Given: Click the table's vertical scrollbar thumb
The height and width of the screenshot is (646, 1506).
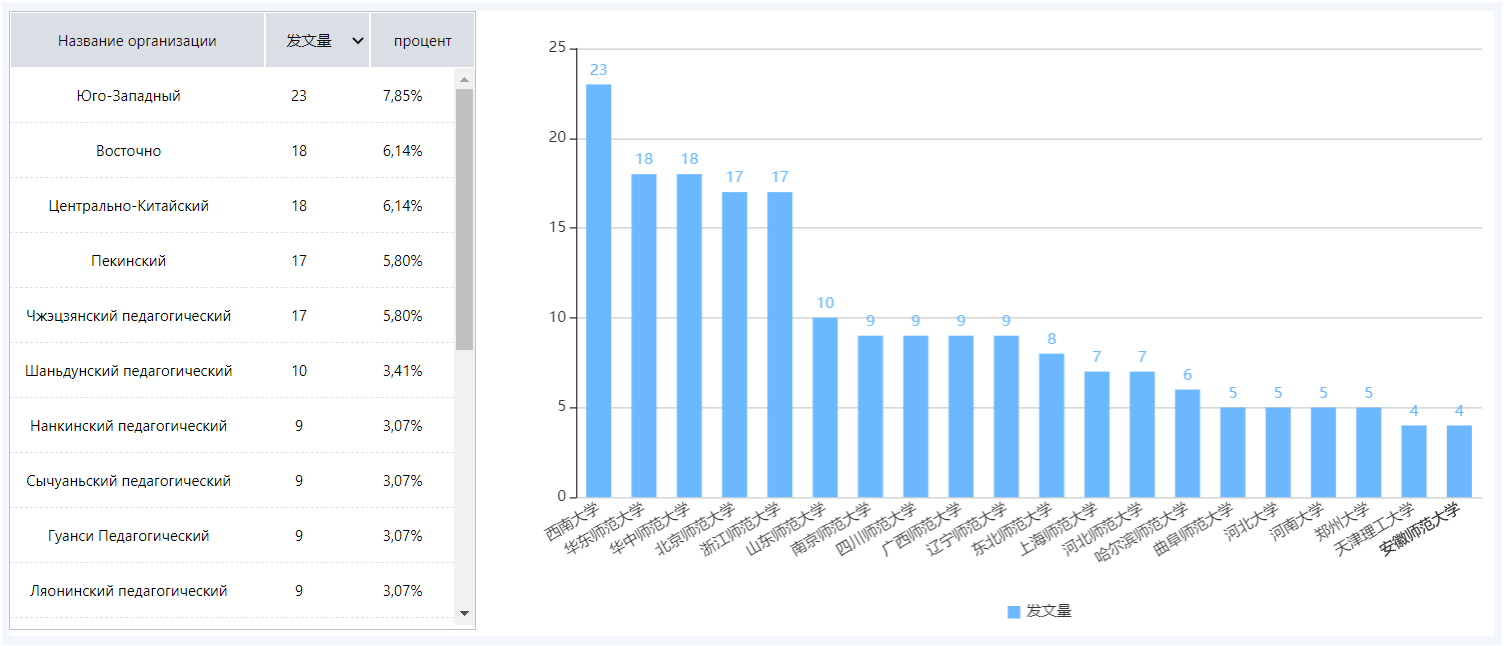Looking at the screenshot, I should click(x=464, y=218).
